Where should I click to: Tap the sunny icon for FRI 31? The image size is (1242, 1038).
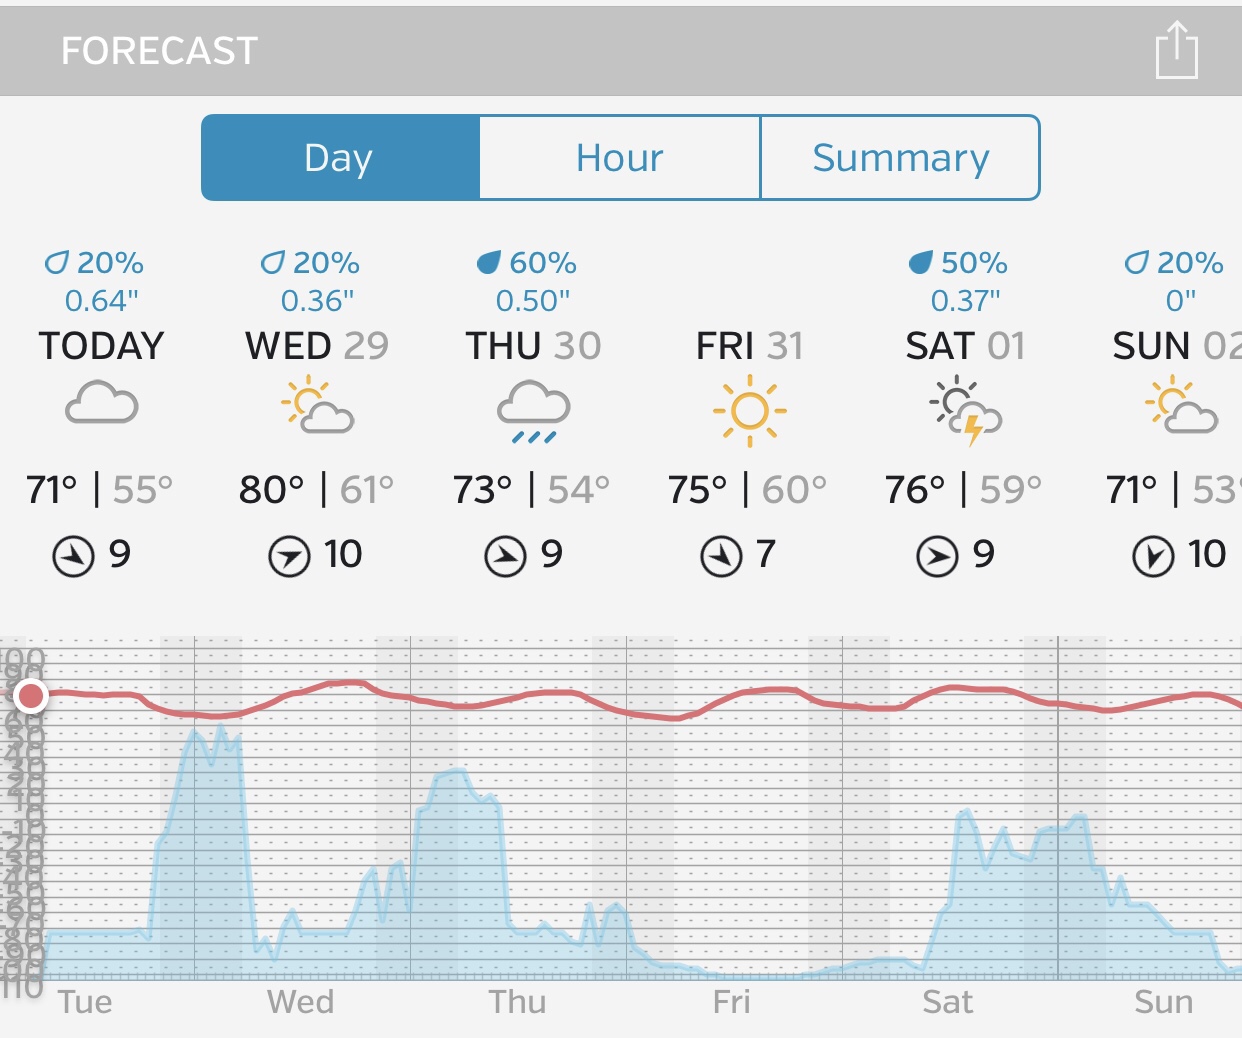pos(749,410)
